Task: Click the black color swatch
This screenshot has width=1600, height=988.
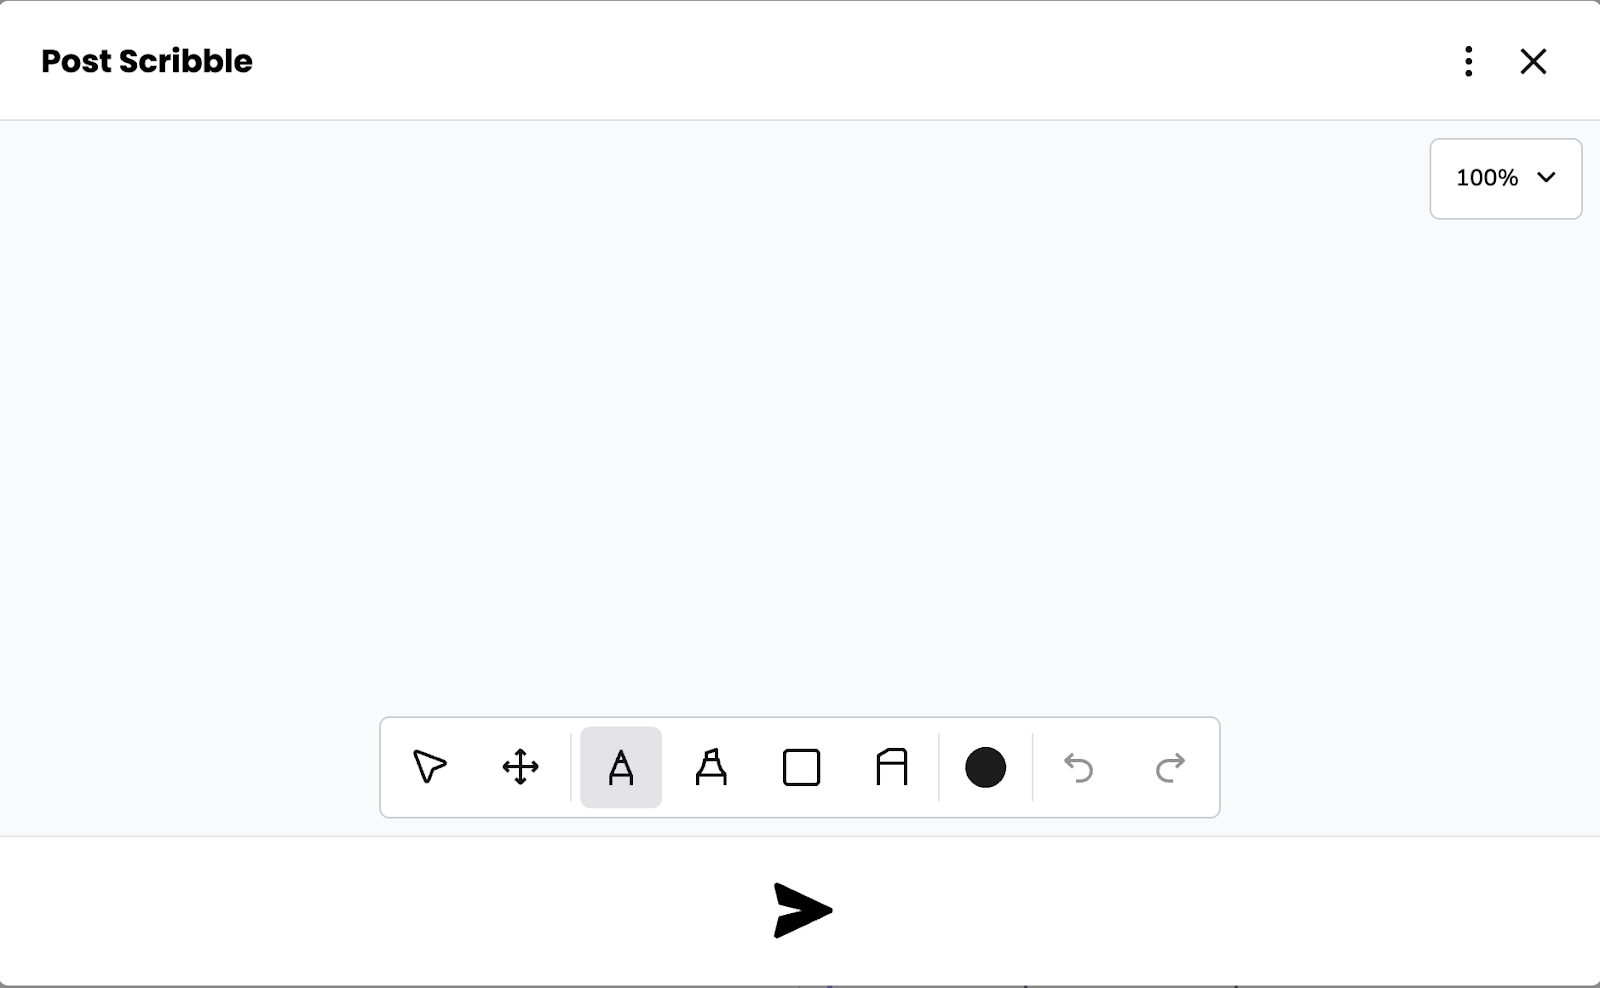Action: pyautogui.click(x=985, y=767)
